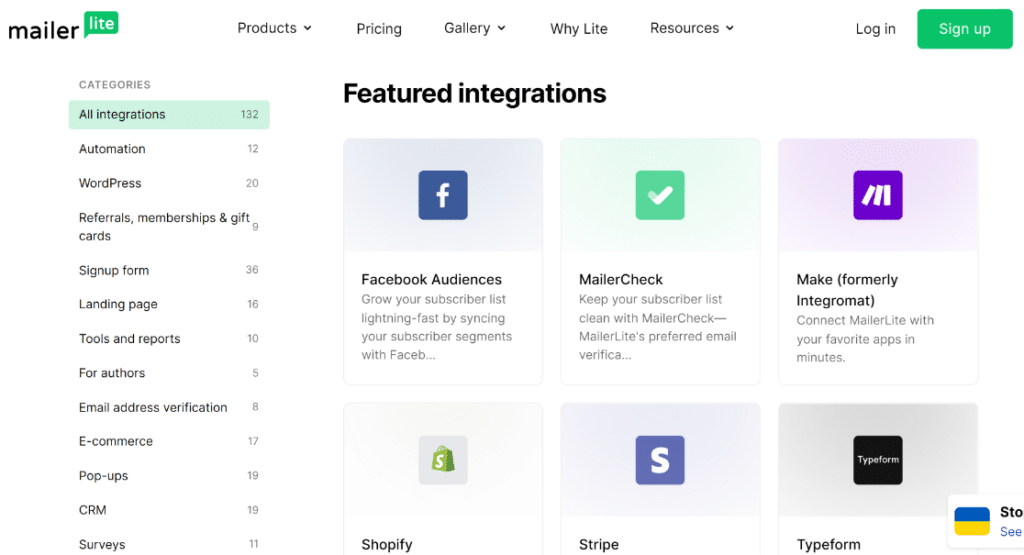Click the Shopify bag icon

[443, 460]
